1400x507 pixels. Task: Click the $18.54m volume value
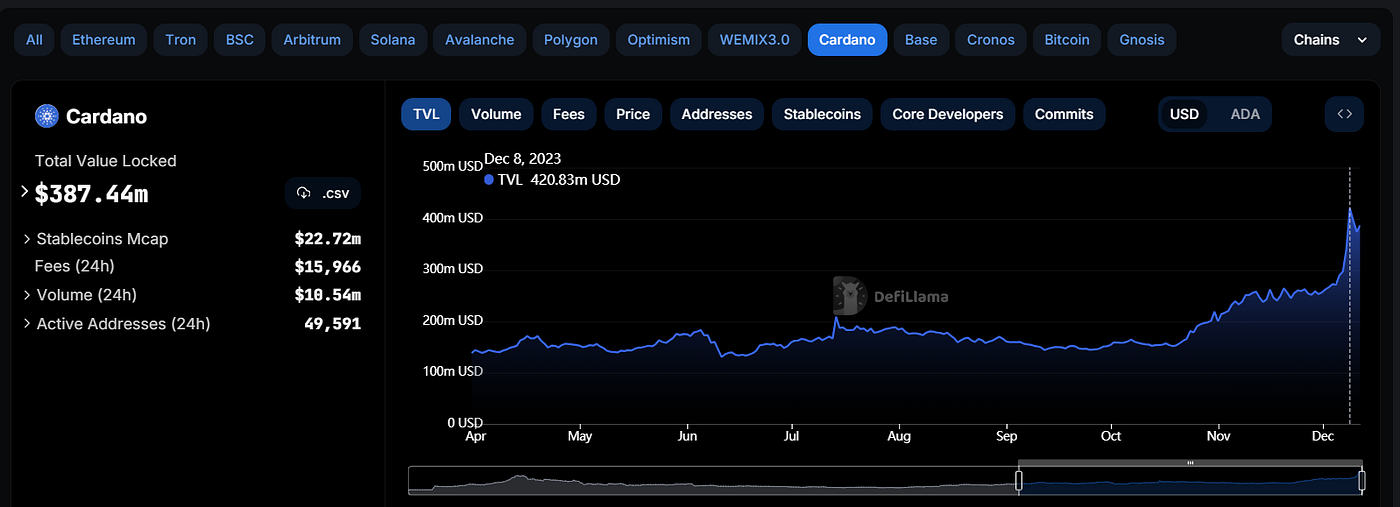[328, 295]
